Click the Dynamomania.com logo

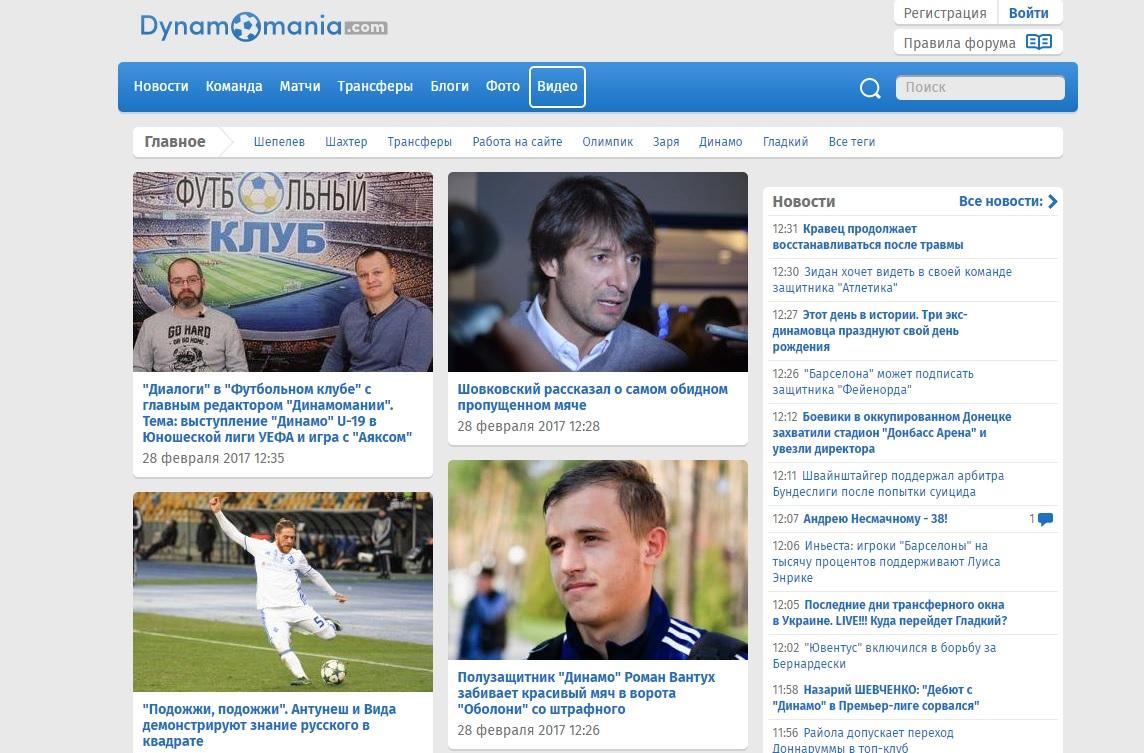click(x=264, y=28)
